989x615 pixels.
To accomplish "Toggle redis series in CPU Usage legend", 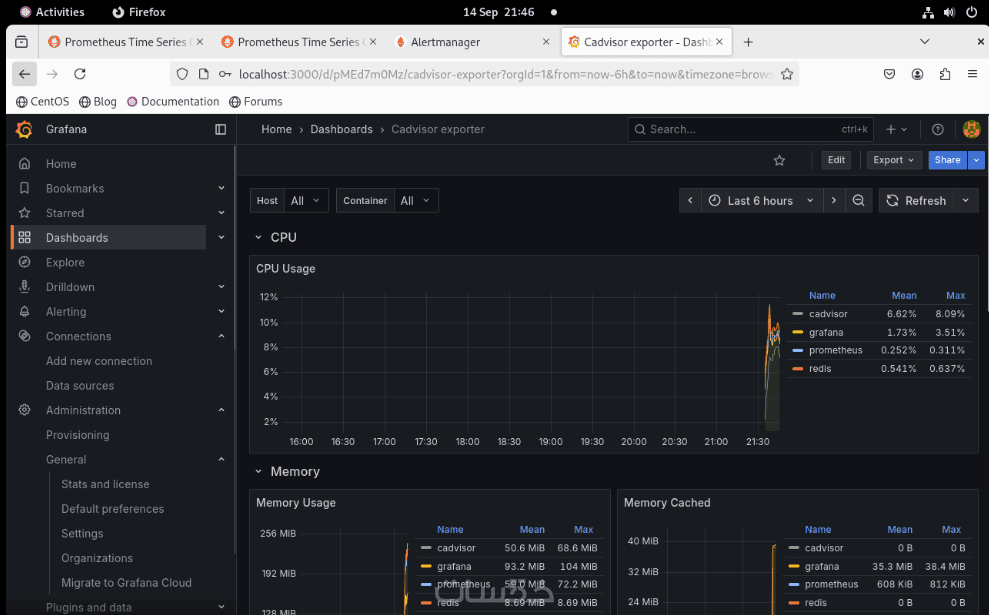I will tap(819, 368).
